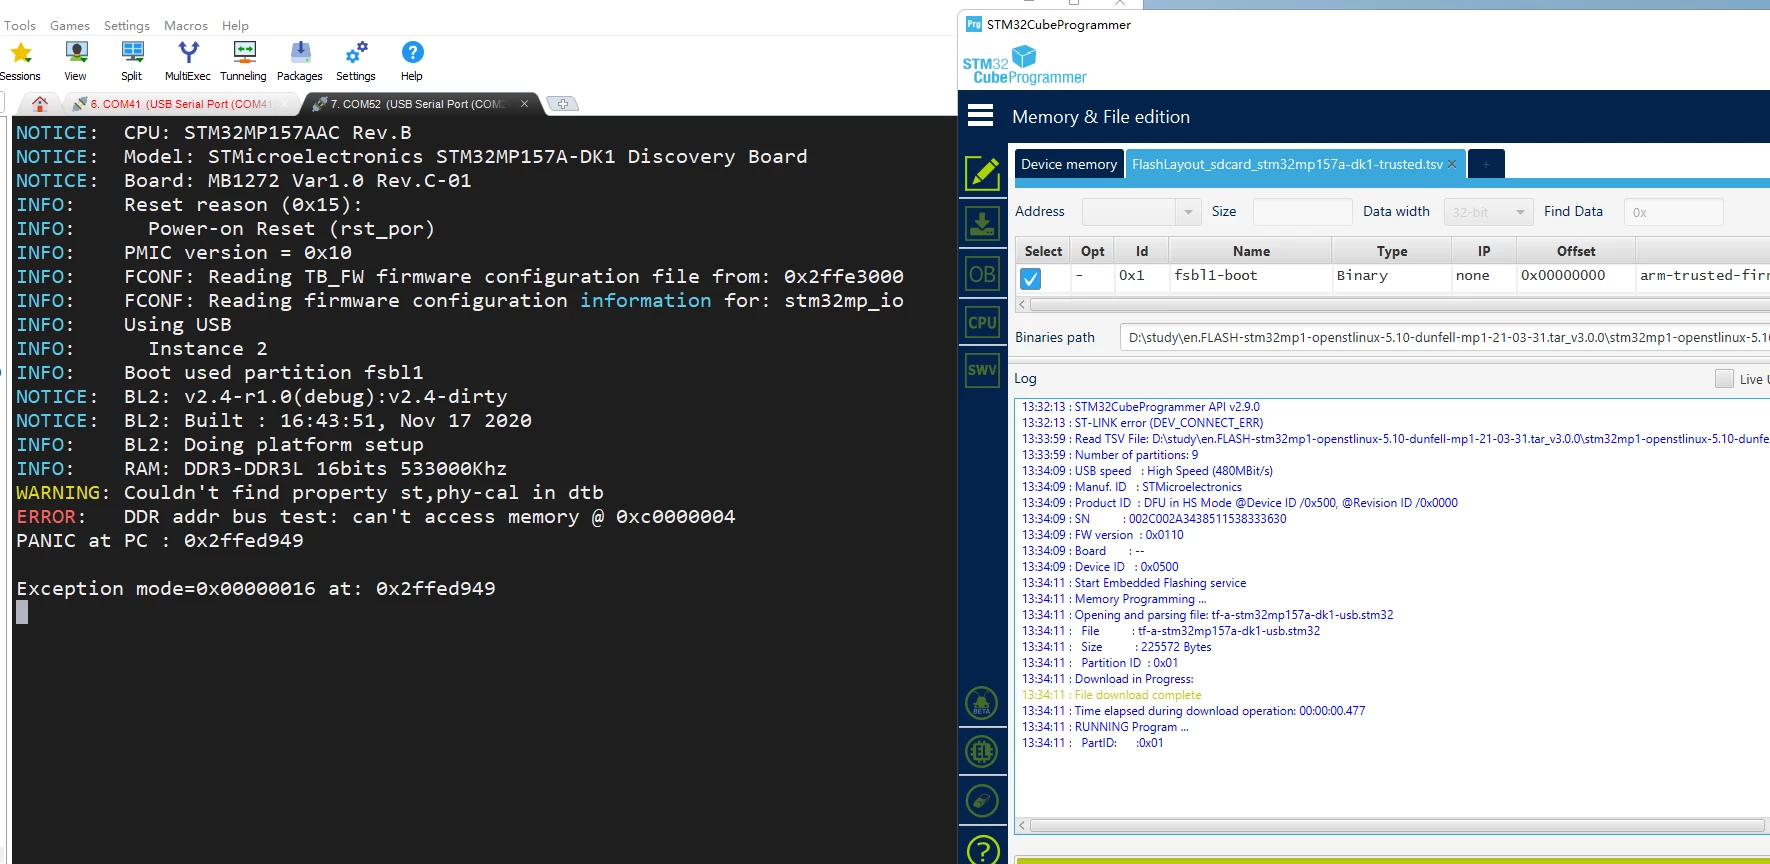Click the Binary type cell
Image resolution: width=1770 pixels, height=864 pixels.
coord(1391,276)
